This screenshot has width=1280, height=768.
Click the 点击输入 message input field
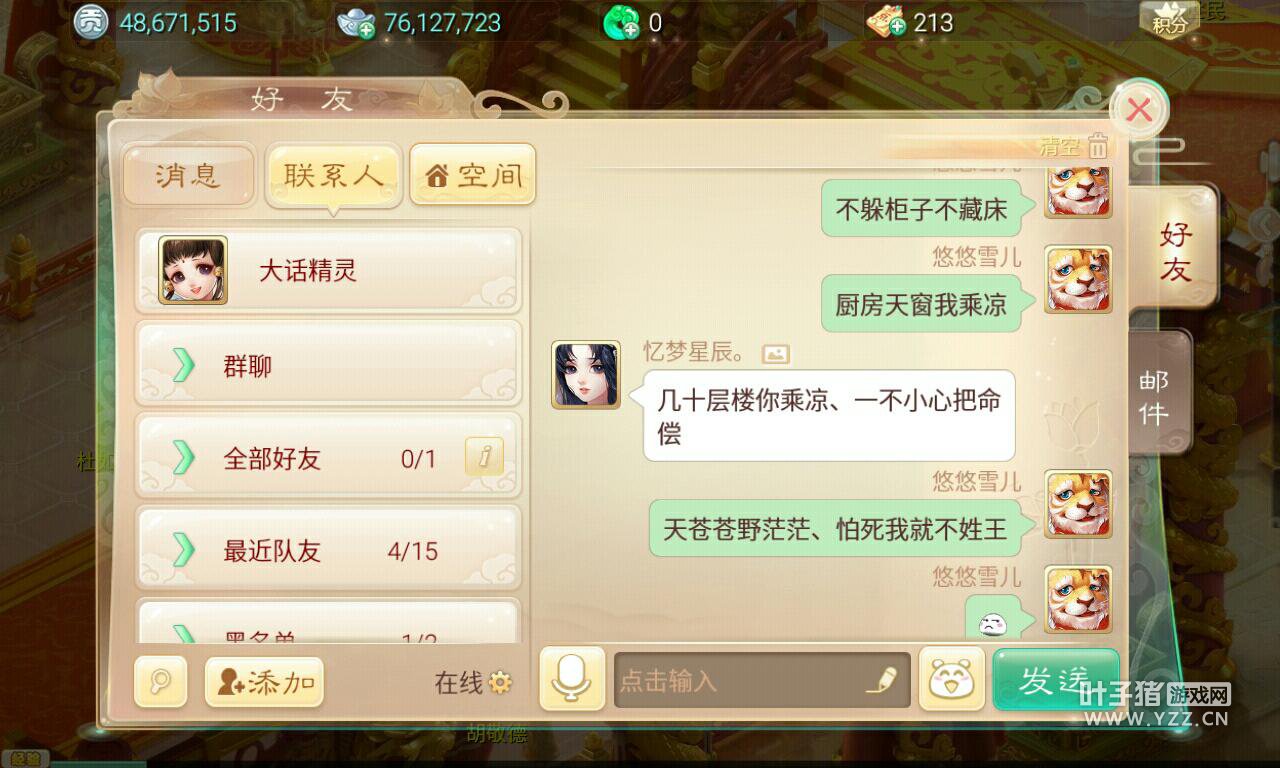tap(762, 680)
